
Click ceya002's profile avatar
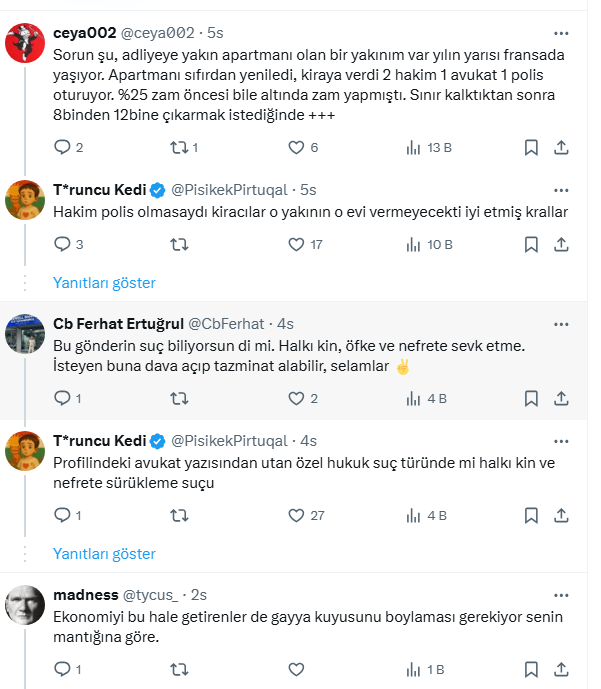tap(24, 43)
